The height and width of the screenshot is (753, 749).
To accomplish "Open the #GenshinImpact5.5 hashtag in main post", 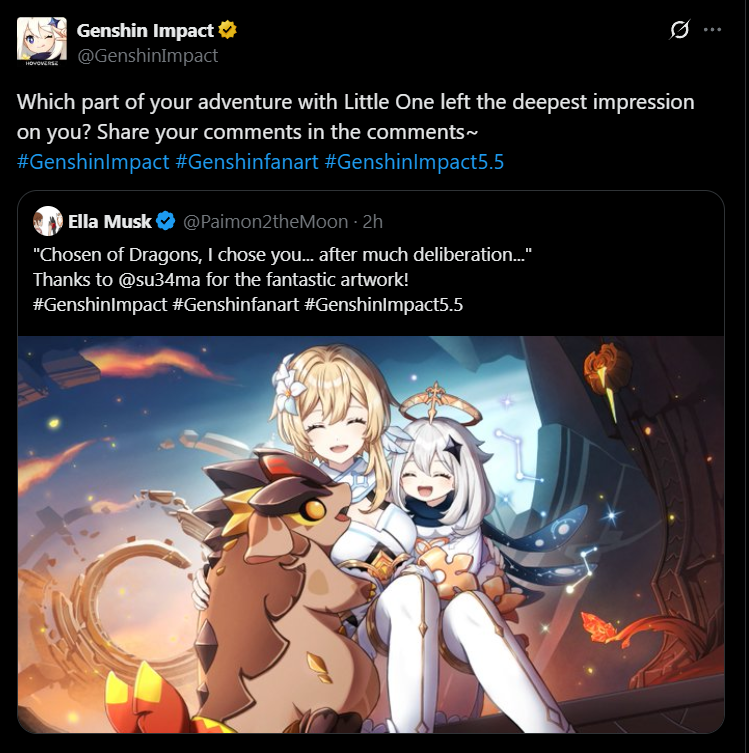I will (414, 162).
